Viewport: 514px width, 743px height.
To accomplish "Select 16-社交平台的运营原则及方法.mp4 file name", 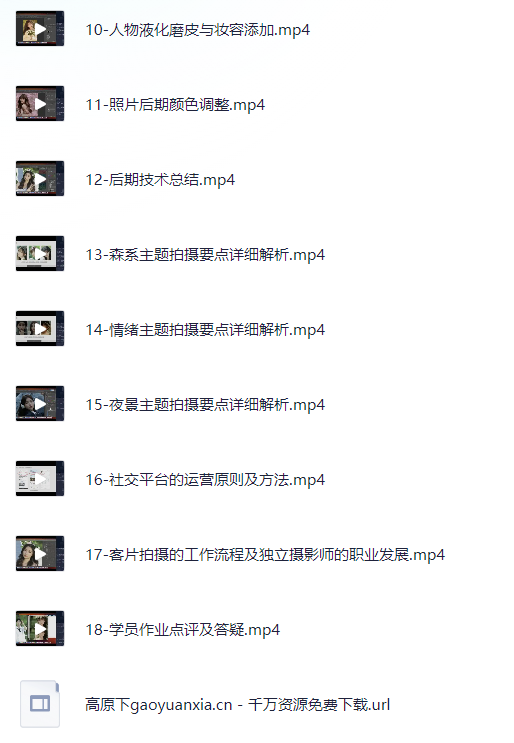I will click(205, 480).
